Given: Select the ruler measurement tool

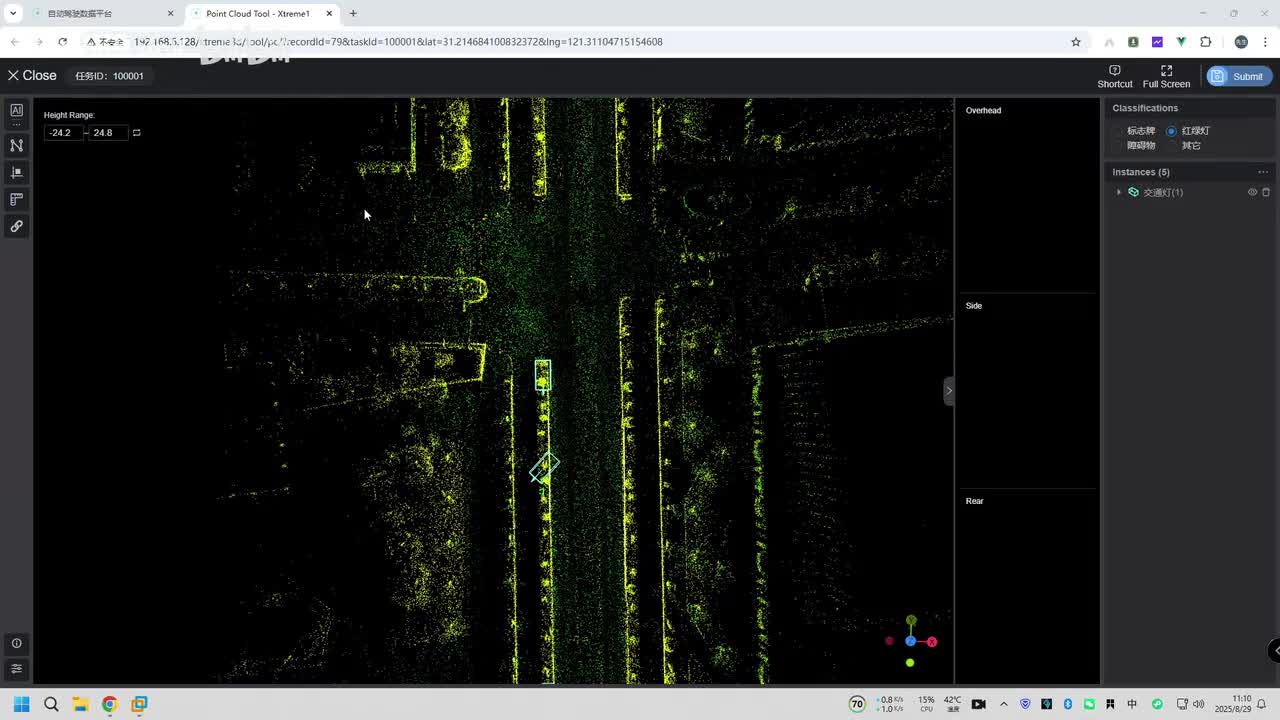Looking at the screenshot, I should pos(16,199).
